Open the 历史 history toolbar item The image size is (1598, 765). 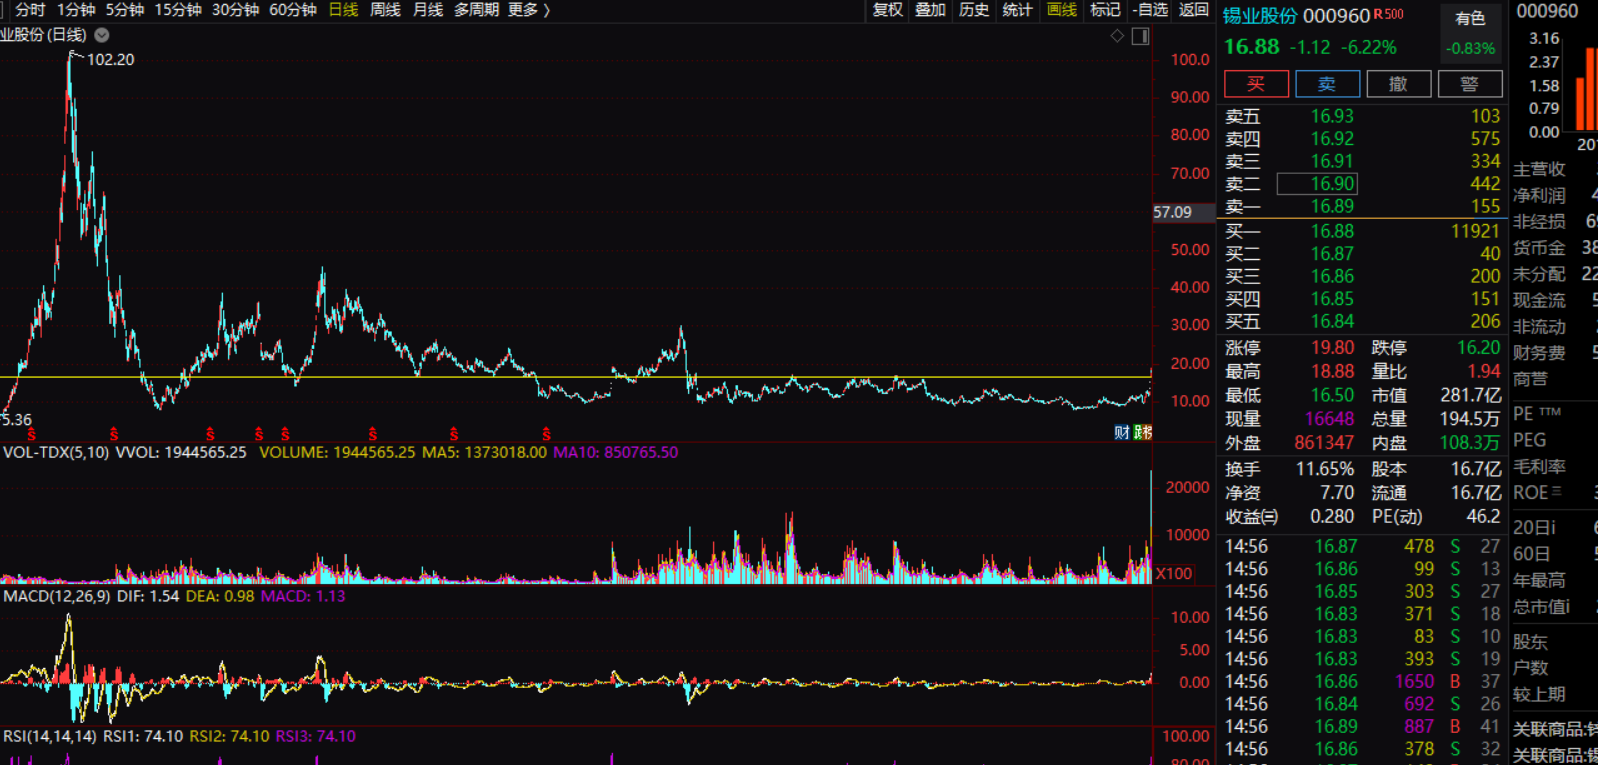point(974,10)
